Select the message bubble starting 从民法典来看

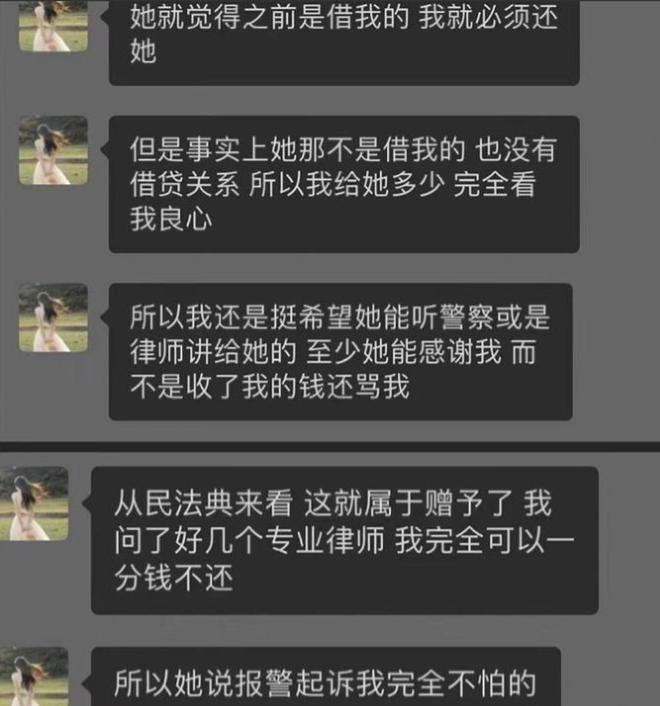coord(345,540)
